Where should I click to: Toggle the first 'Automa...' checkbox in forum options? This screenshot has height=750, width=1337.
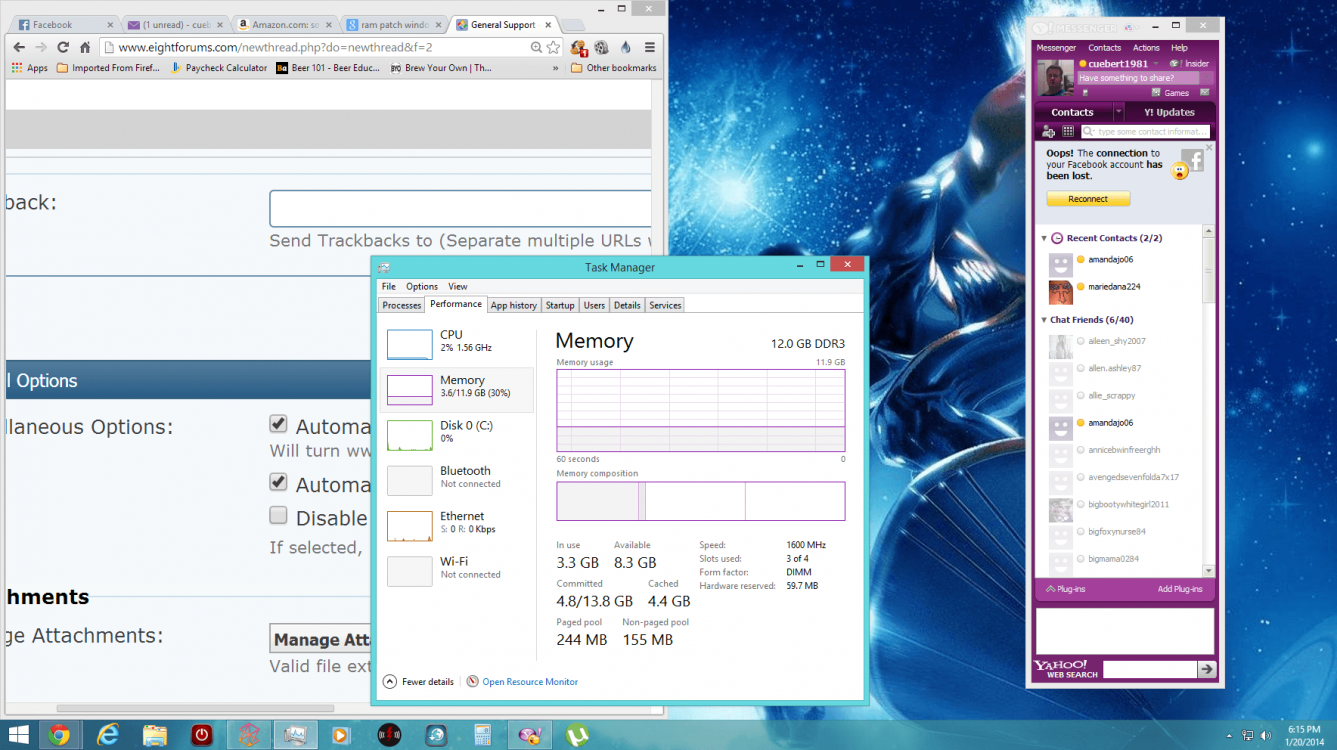pos(278,424)
